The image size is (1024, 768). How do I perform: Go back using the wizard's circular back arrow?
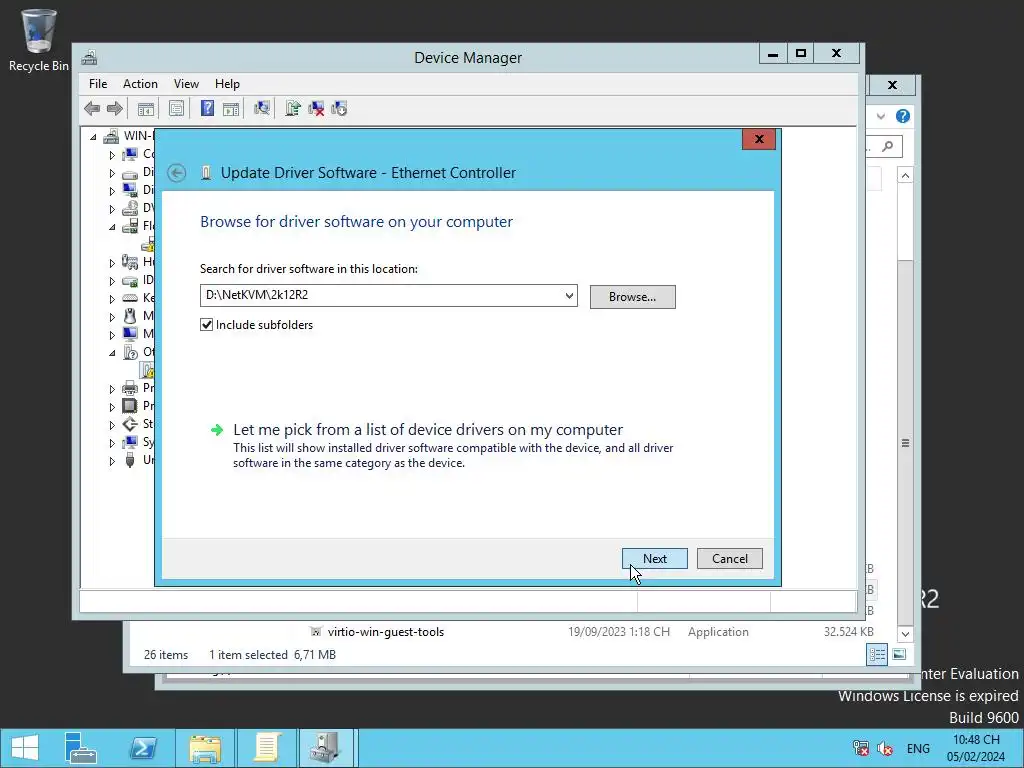click(176, 173)
